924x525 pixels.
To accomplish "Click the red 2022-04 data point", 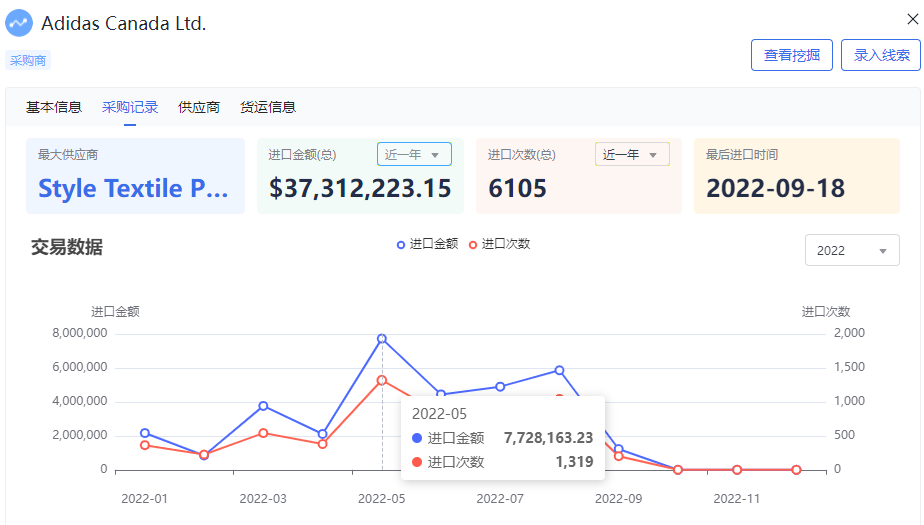I will click(x=322, y=444).
